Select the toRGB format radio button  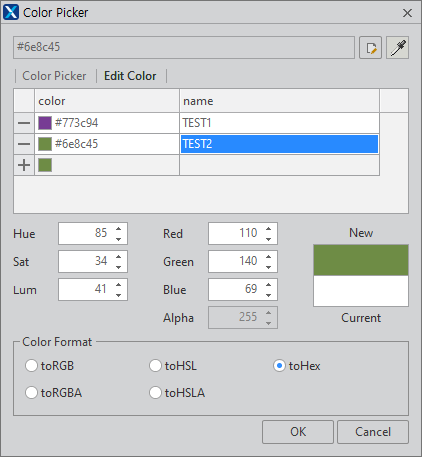tap(31, 366)
